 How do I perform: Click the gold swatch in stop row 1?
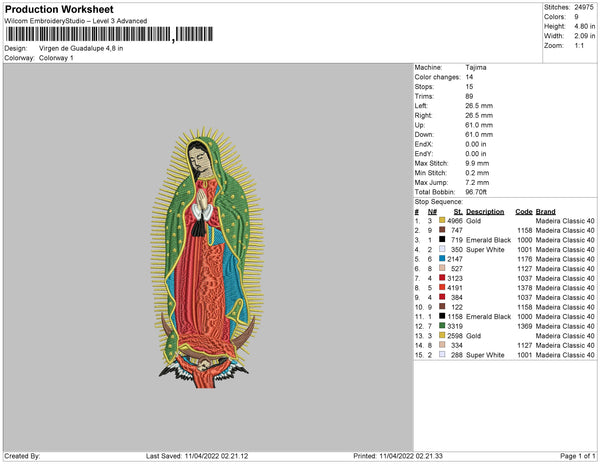pyautogui.click(x=442, y=220)
